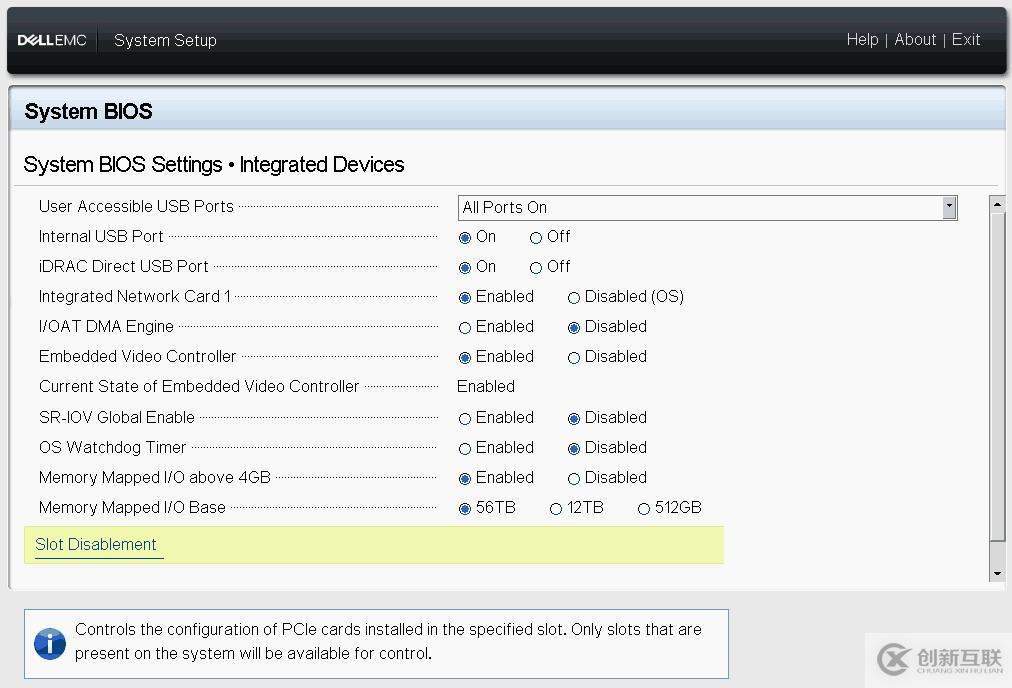Turn off iDRAC Direct USB Port
The width and height of the screenshot is (1012, 688).
coord(536,268)
